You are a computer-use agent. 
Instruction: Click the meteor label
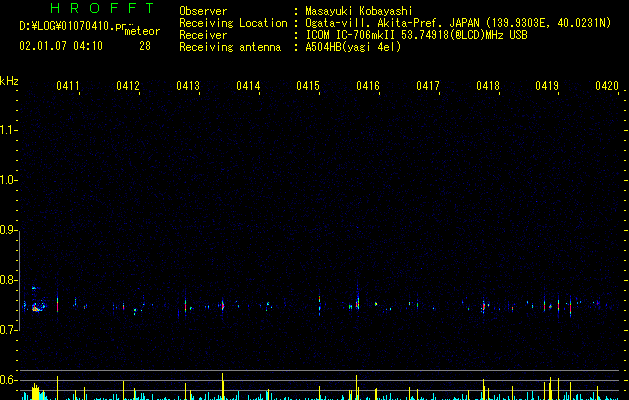coord(142,31)
